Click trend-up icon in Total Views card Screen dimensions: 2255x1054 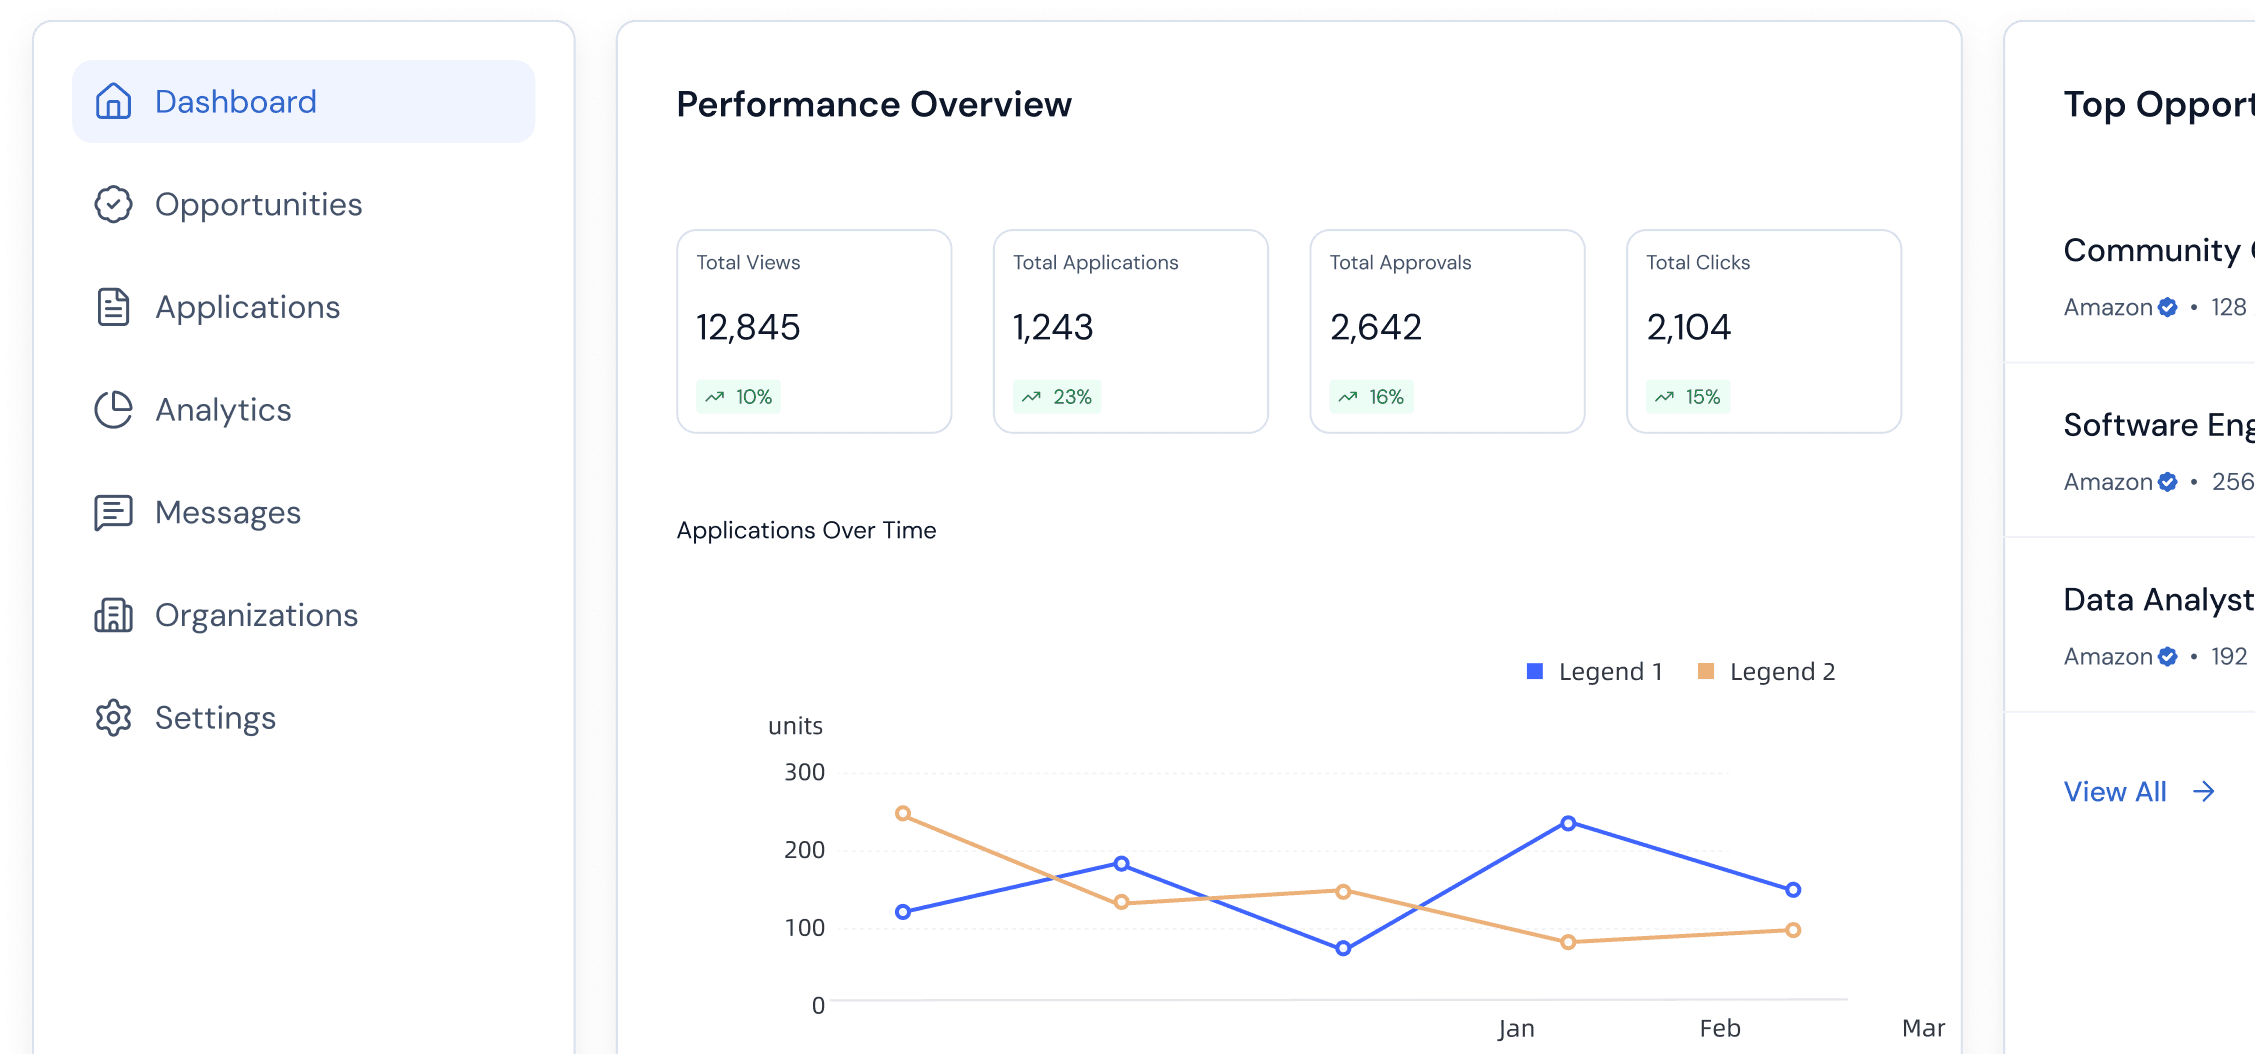715,397
